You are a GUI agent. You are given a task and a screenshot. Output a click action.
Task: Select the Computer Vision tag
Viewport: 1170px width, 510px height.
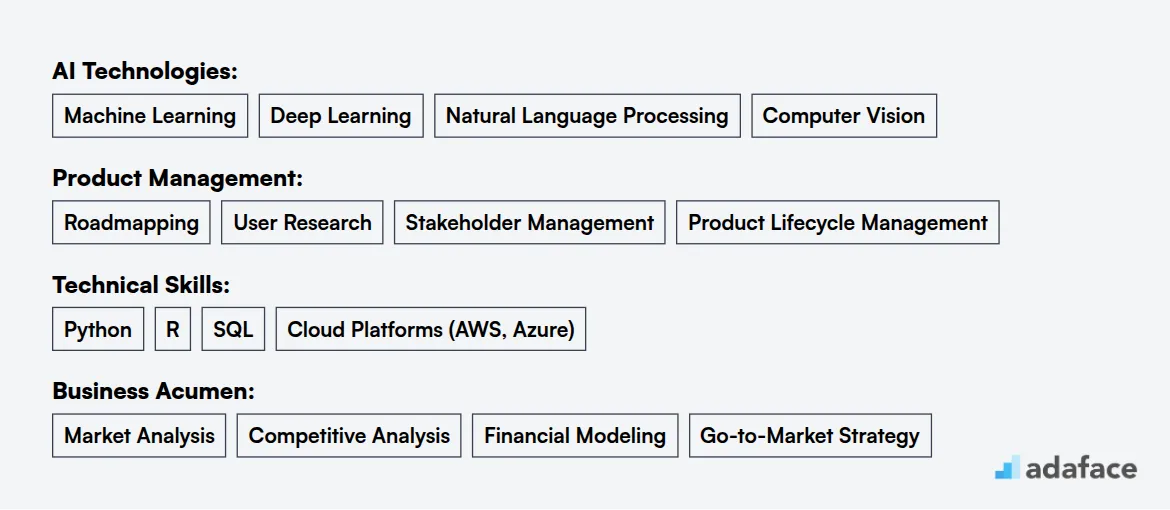[843, 116]
